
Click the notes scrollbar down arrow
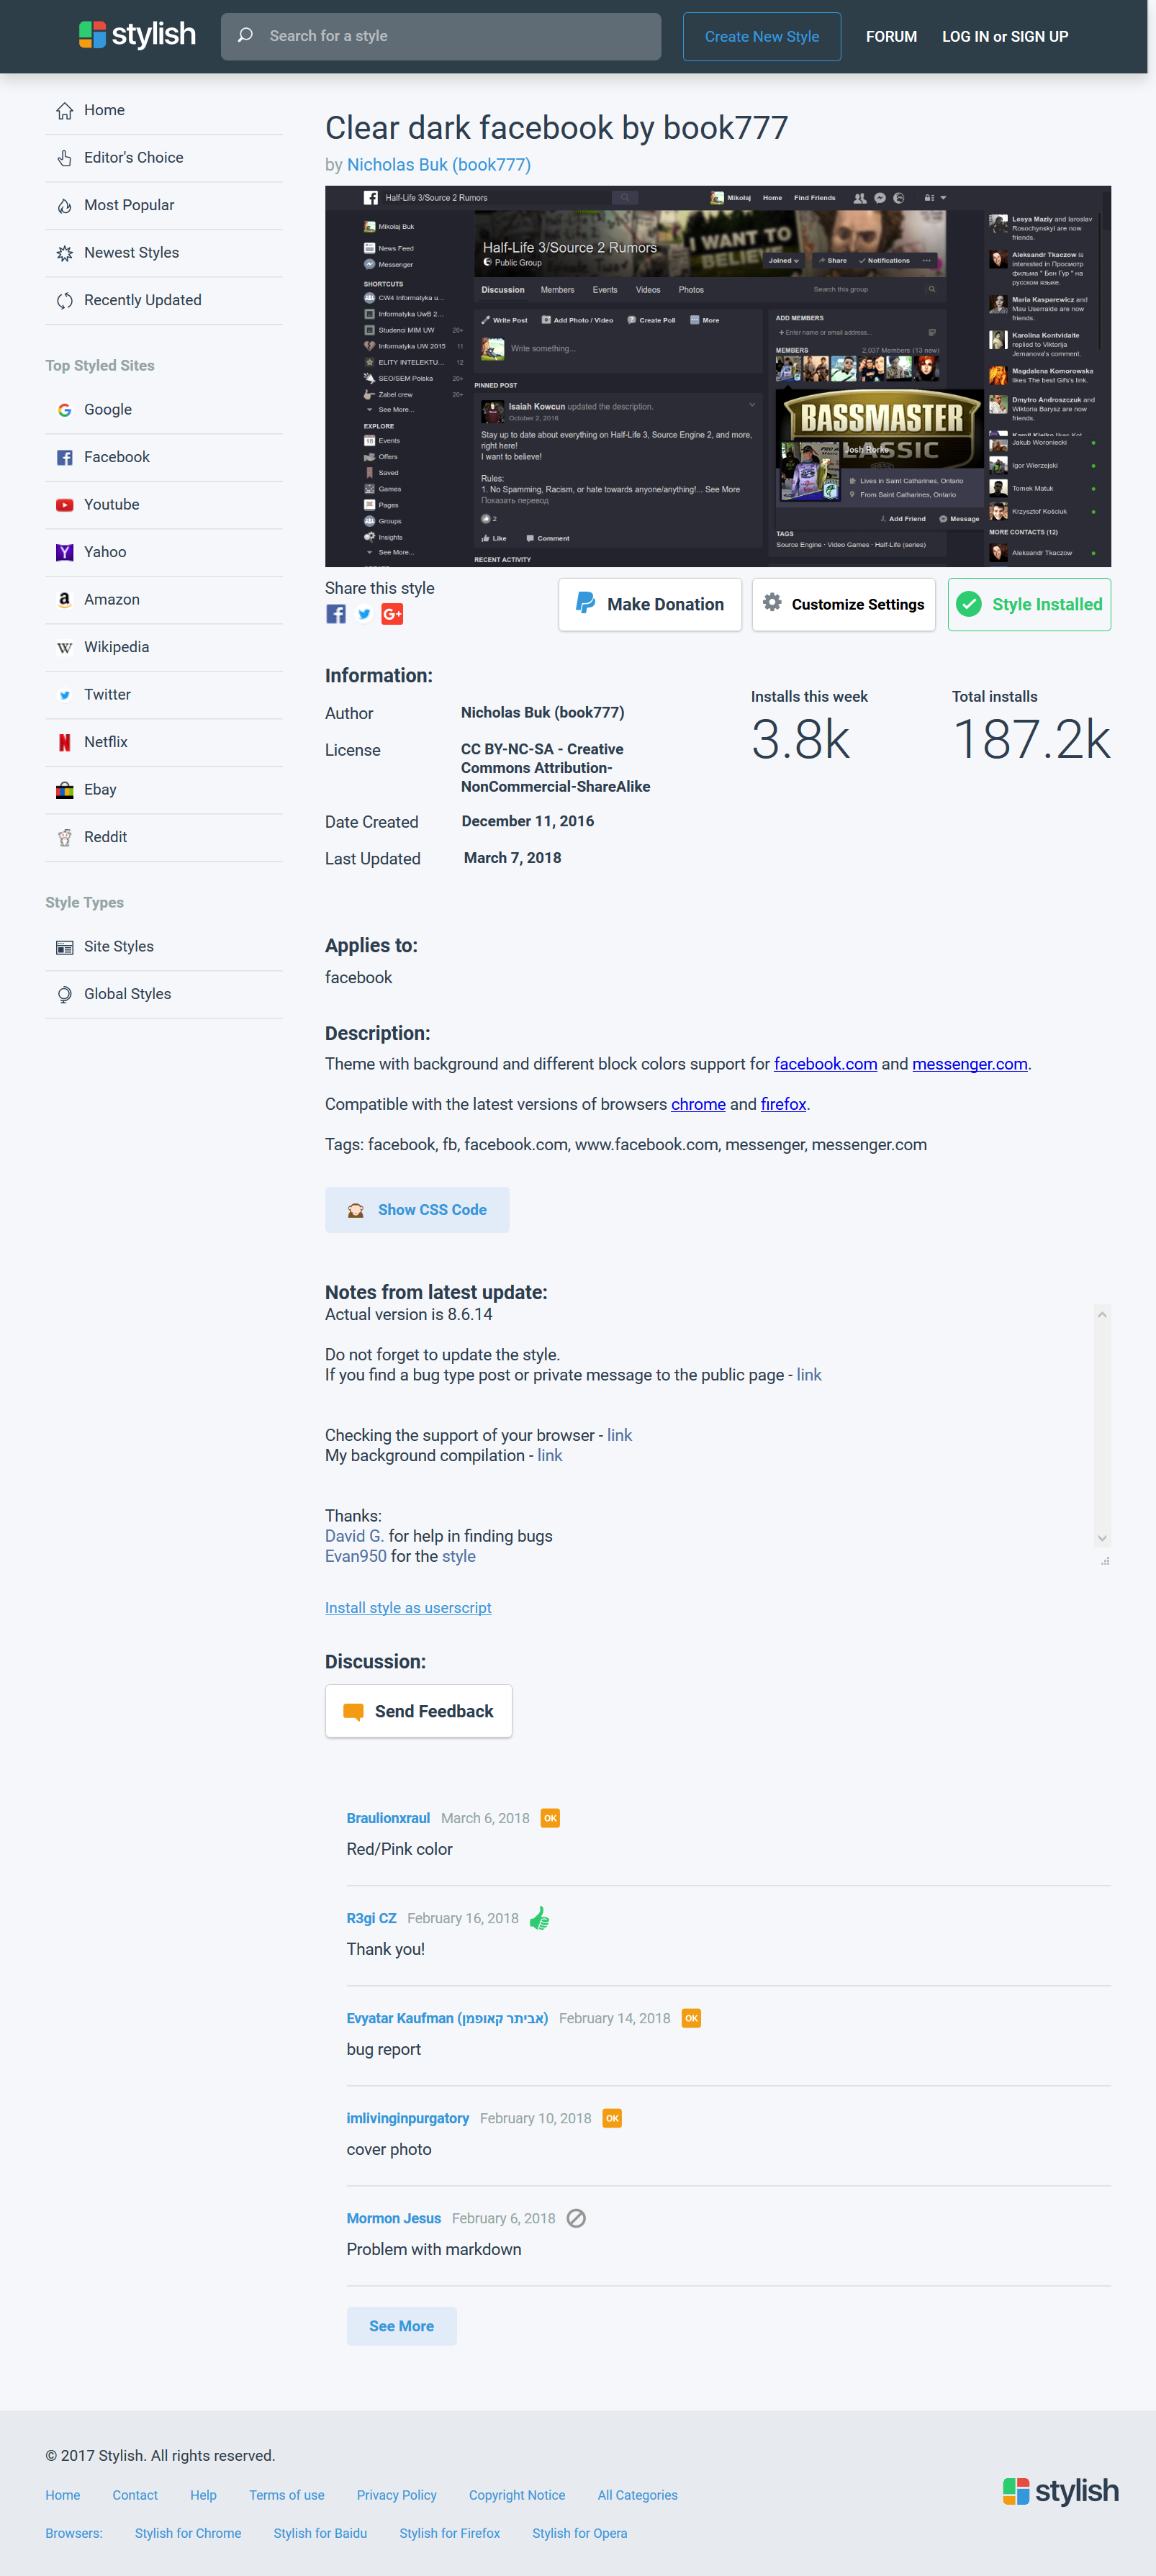[1102, 1538]
